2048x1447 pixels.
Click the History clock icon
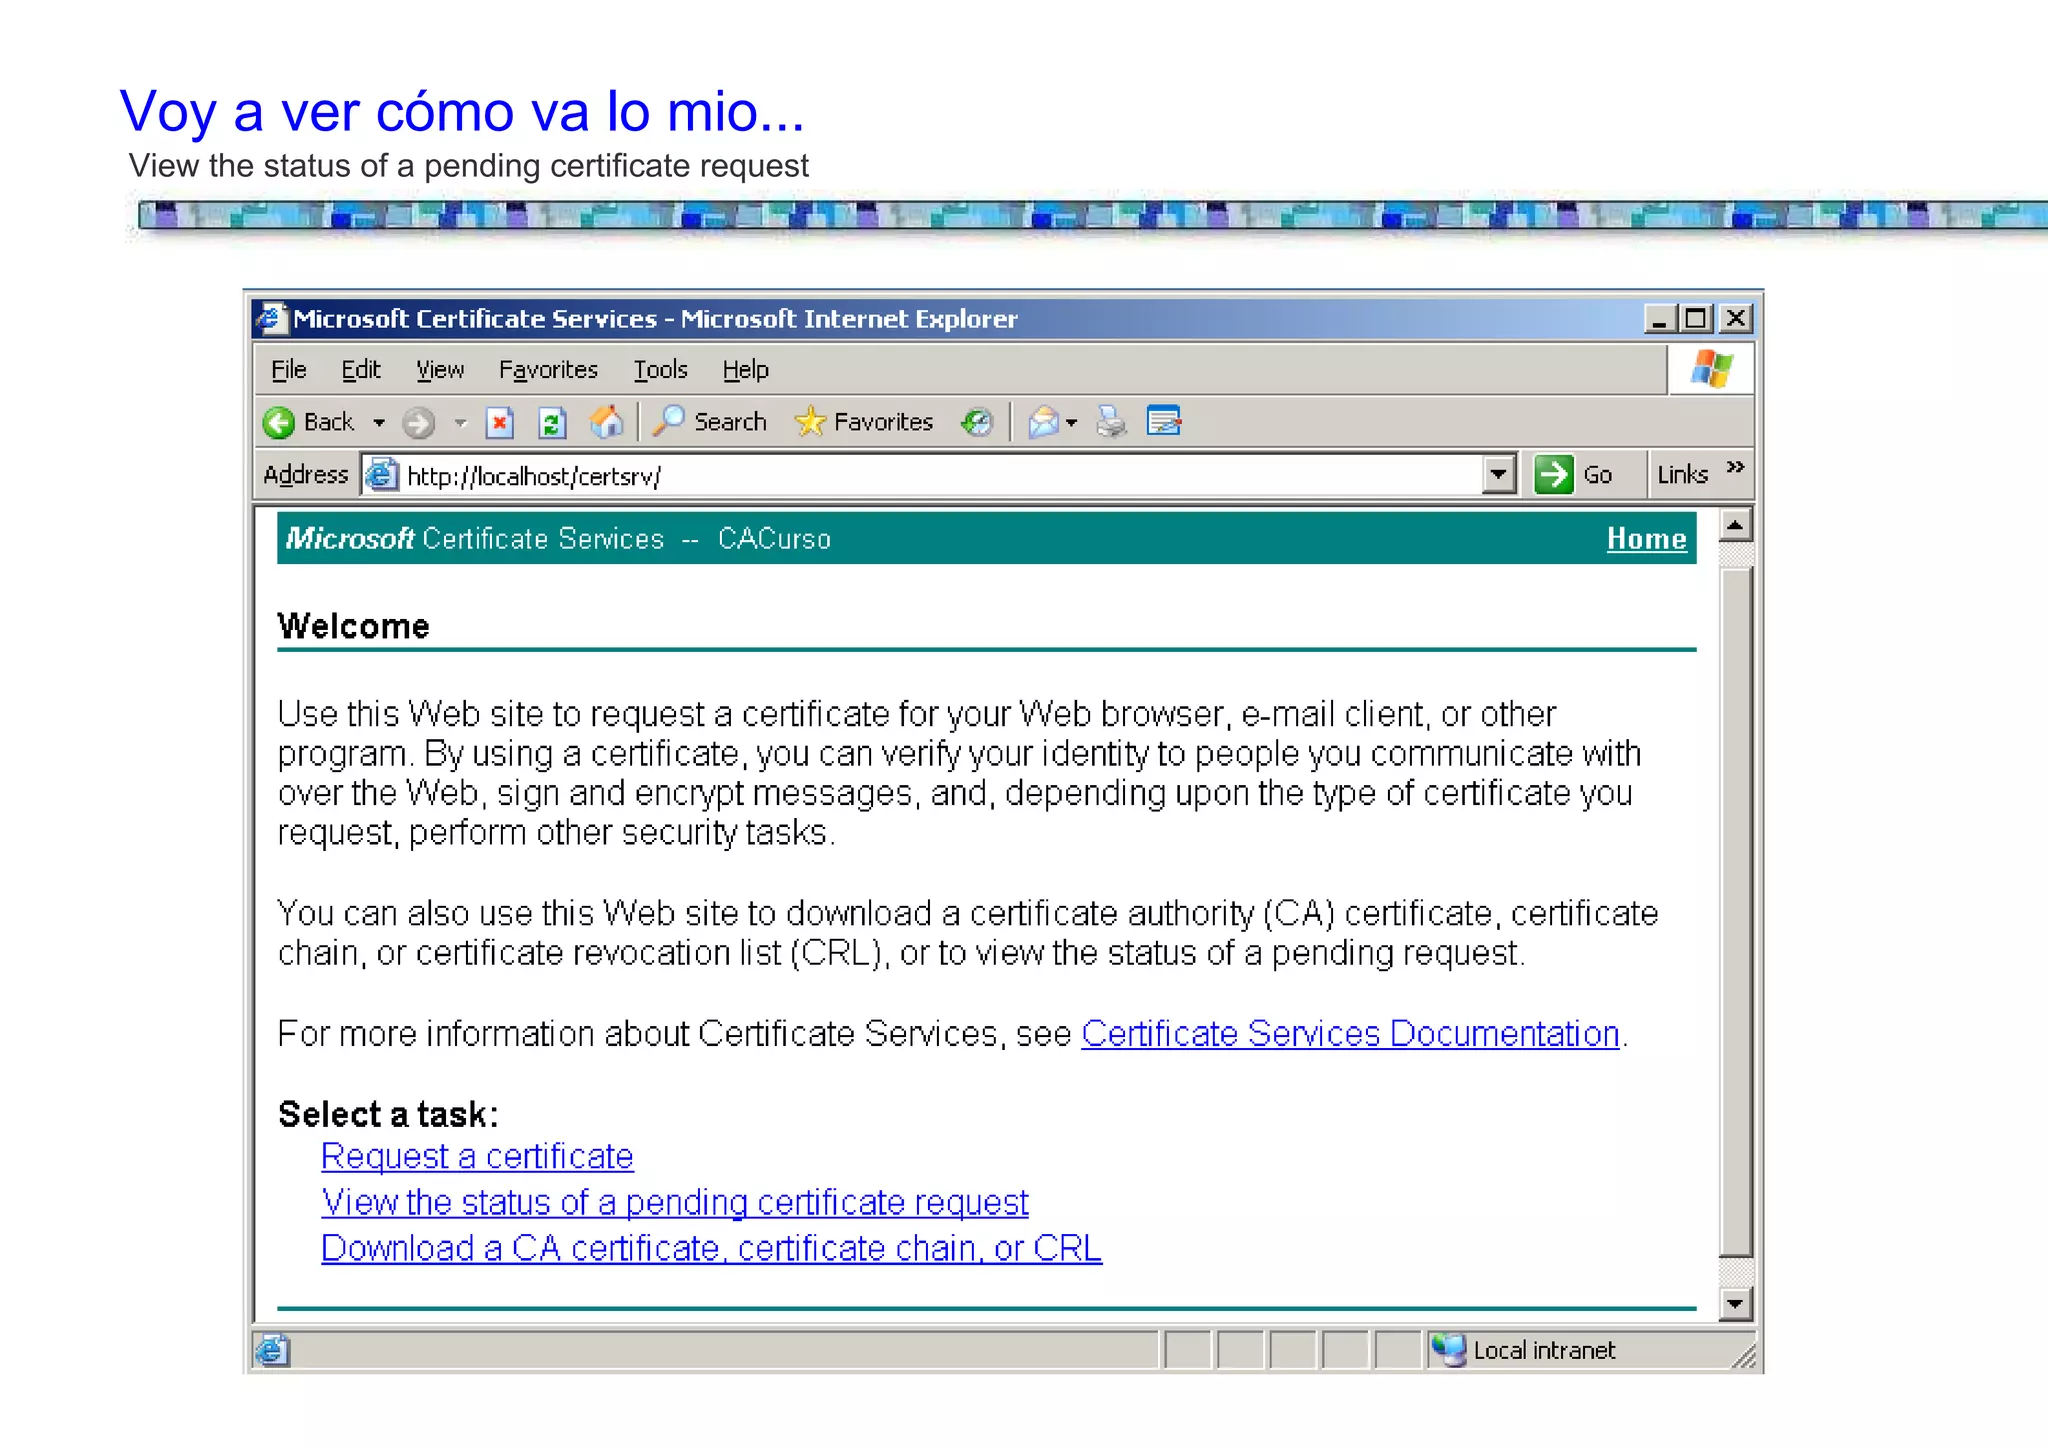976,422
